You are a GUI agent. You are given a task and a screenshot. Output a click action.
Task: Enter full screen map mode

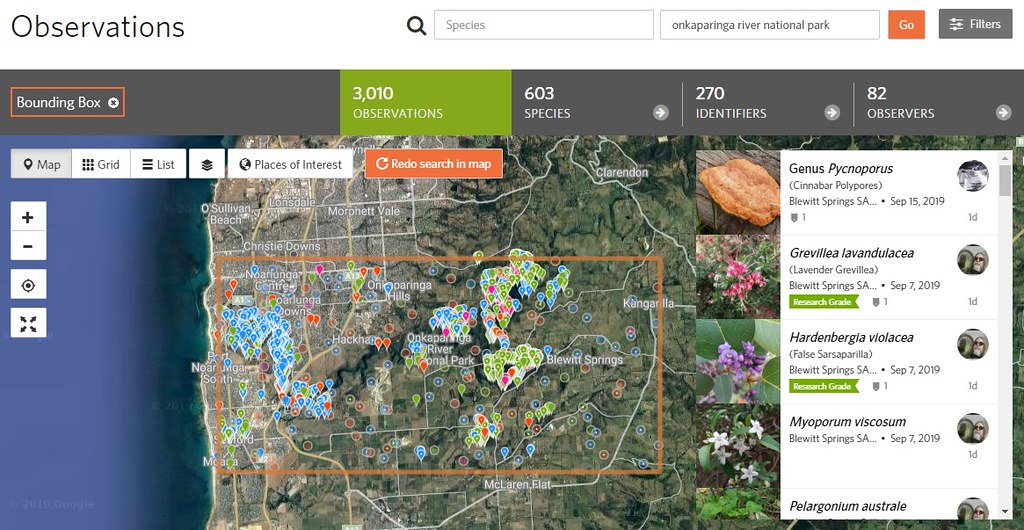pyautogui.click(x=28, y=323)
